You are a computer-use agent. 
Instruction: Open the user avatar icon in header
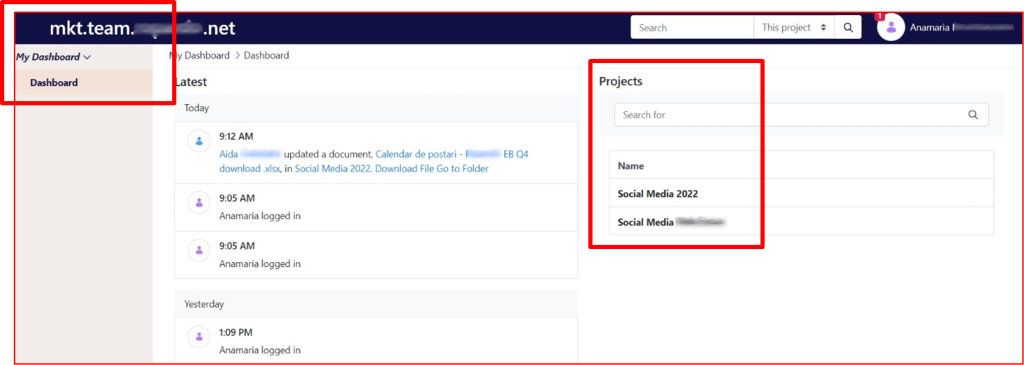891,28
